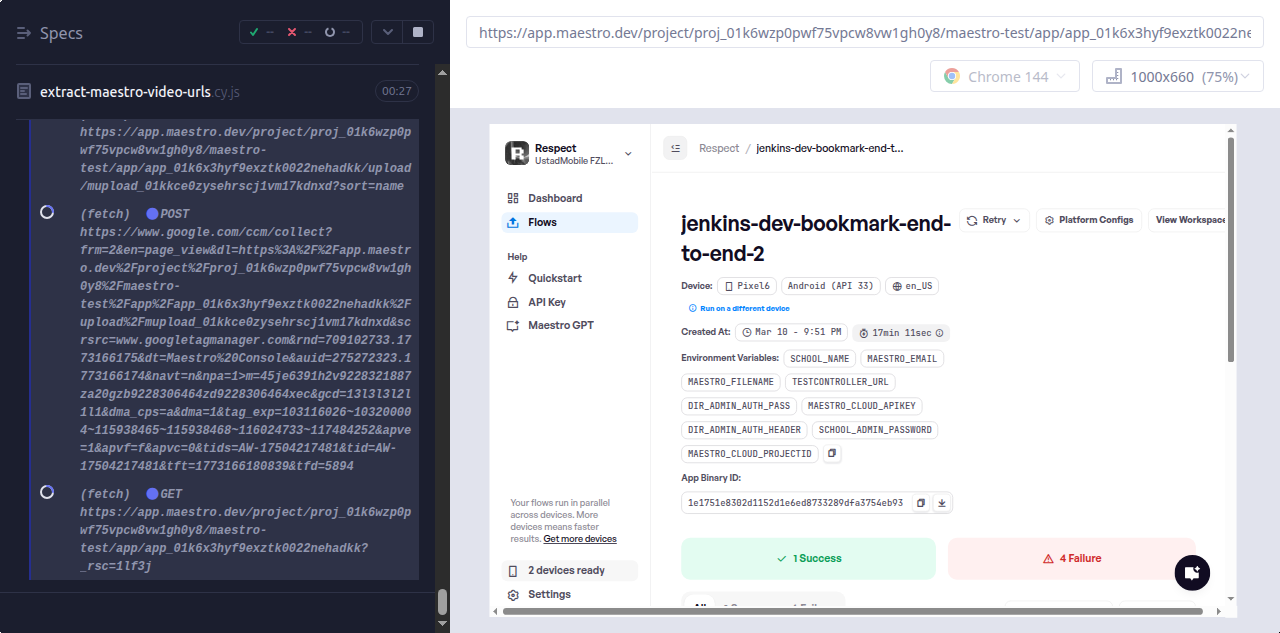Download the app binary
Viewport: 1280px width, 633px height.
[941, 503]
